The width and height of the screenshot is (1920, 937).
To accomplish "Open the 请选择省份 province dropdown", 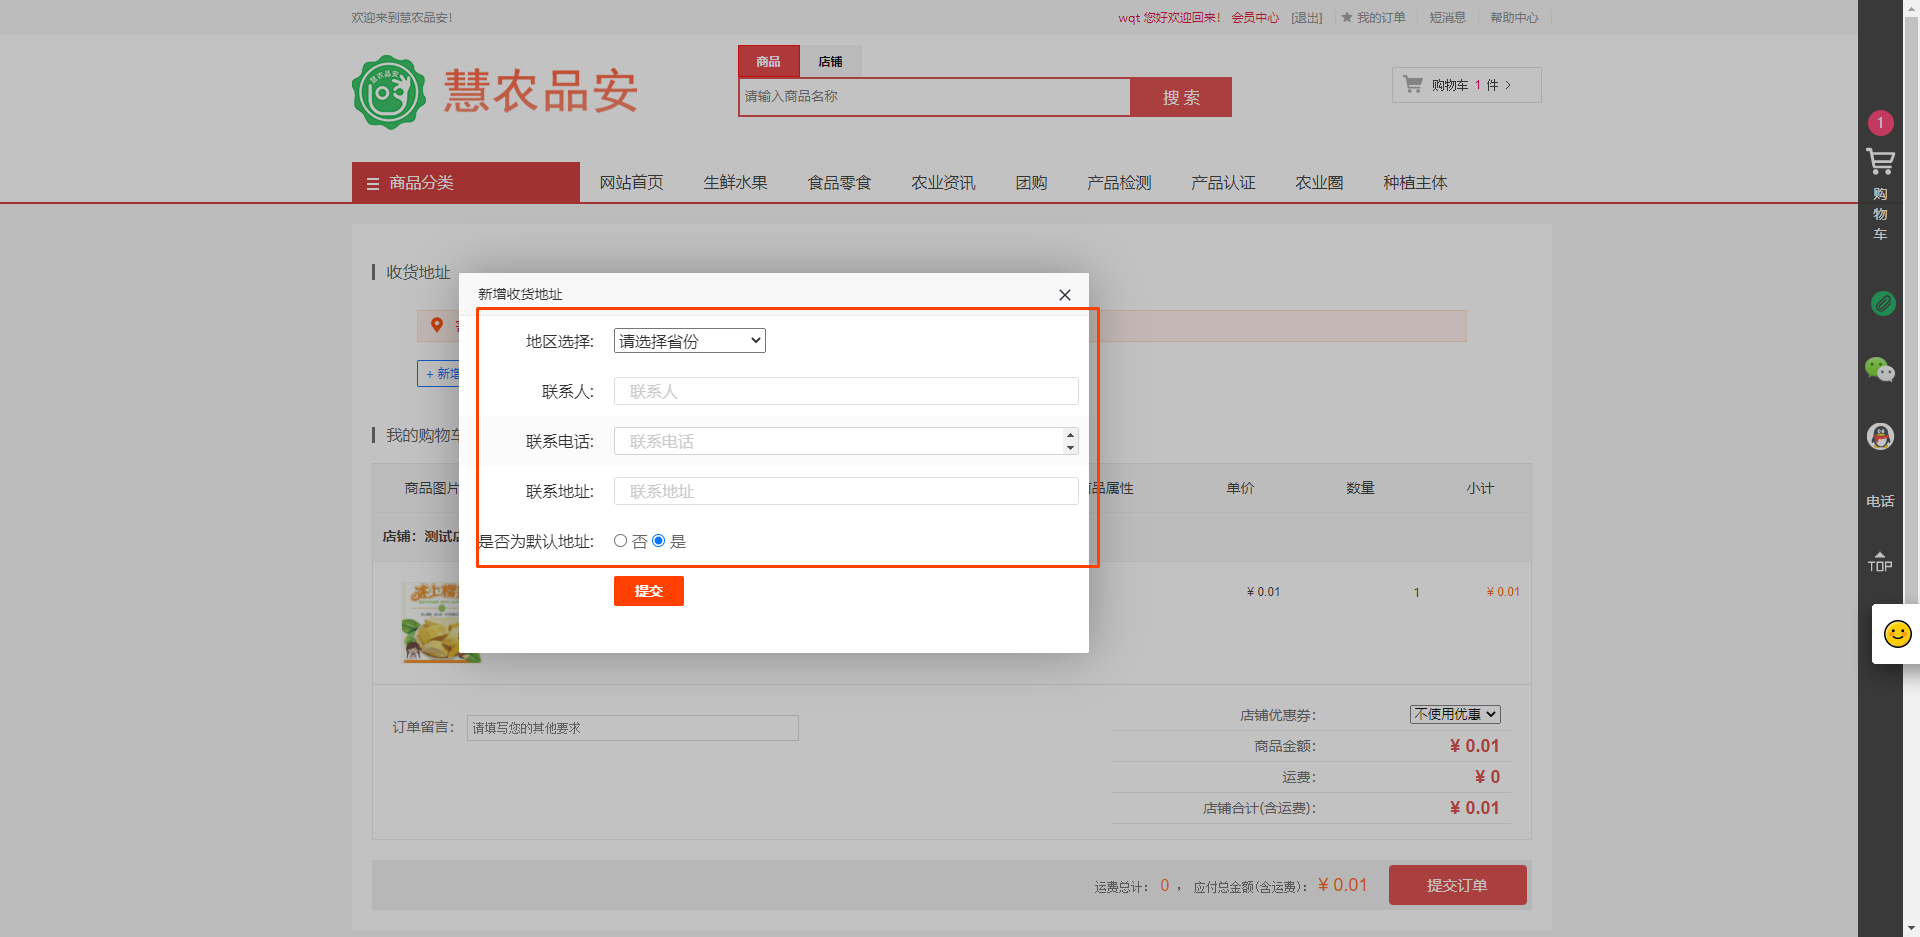I will (689, 341).
